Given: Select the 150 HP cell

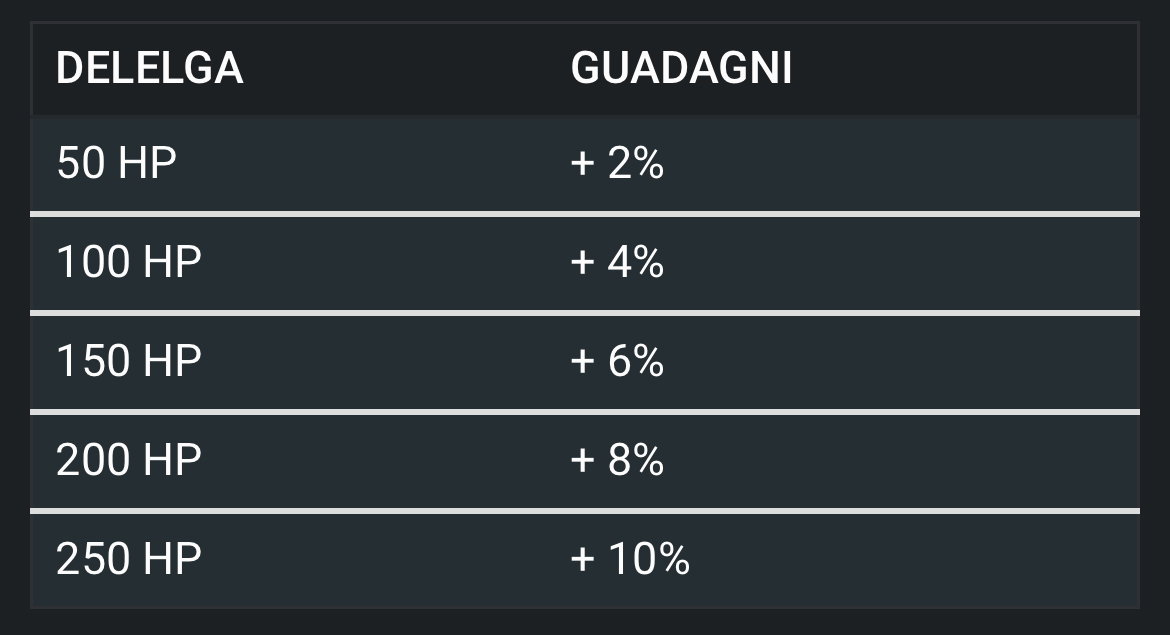Looking at the screenshot, I should pyautogui.click(x=129, y=360).
